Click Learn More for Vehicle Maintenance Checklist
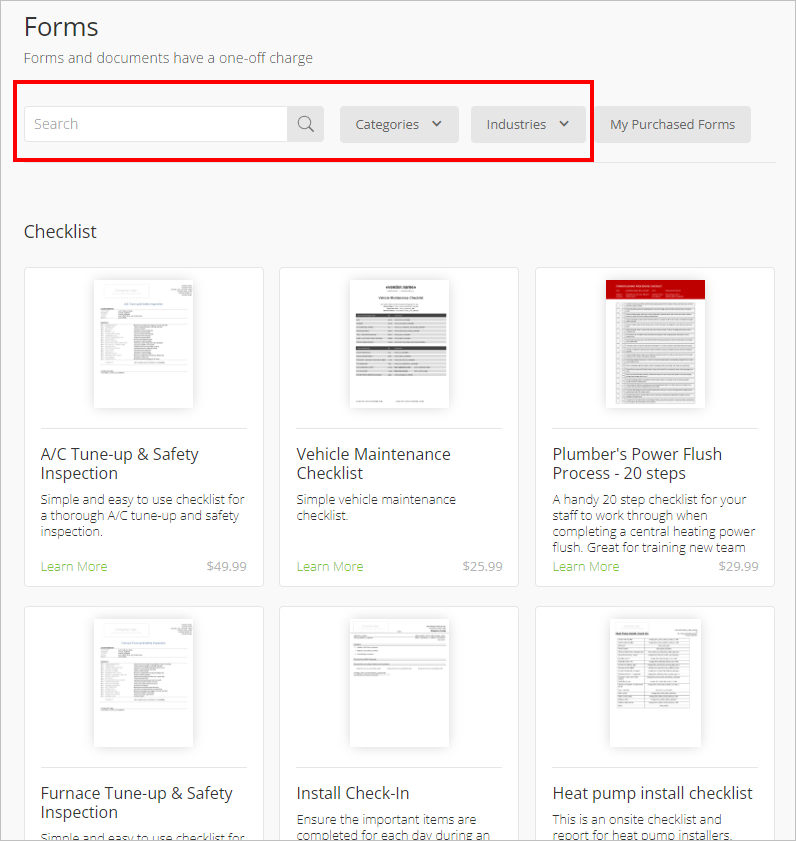The image size is (796, 841). [x=330, y=566]
